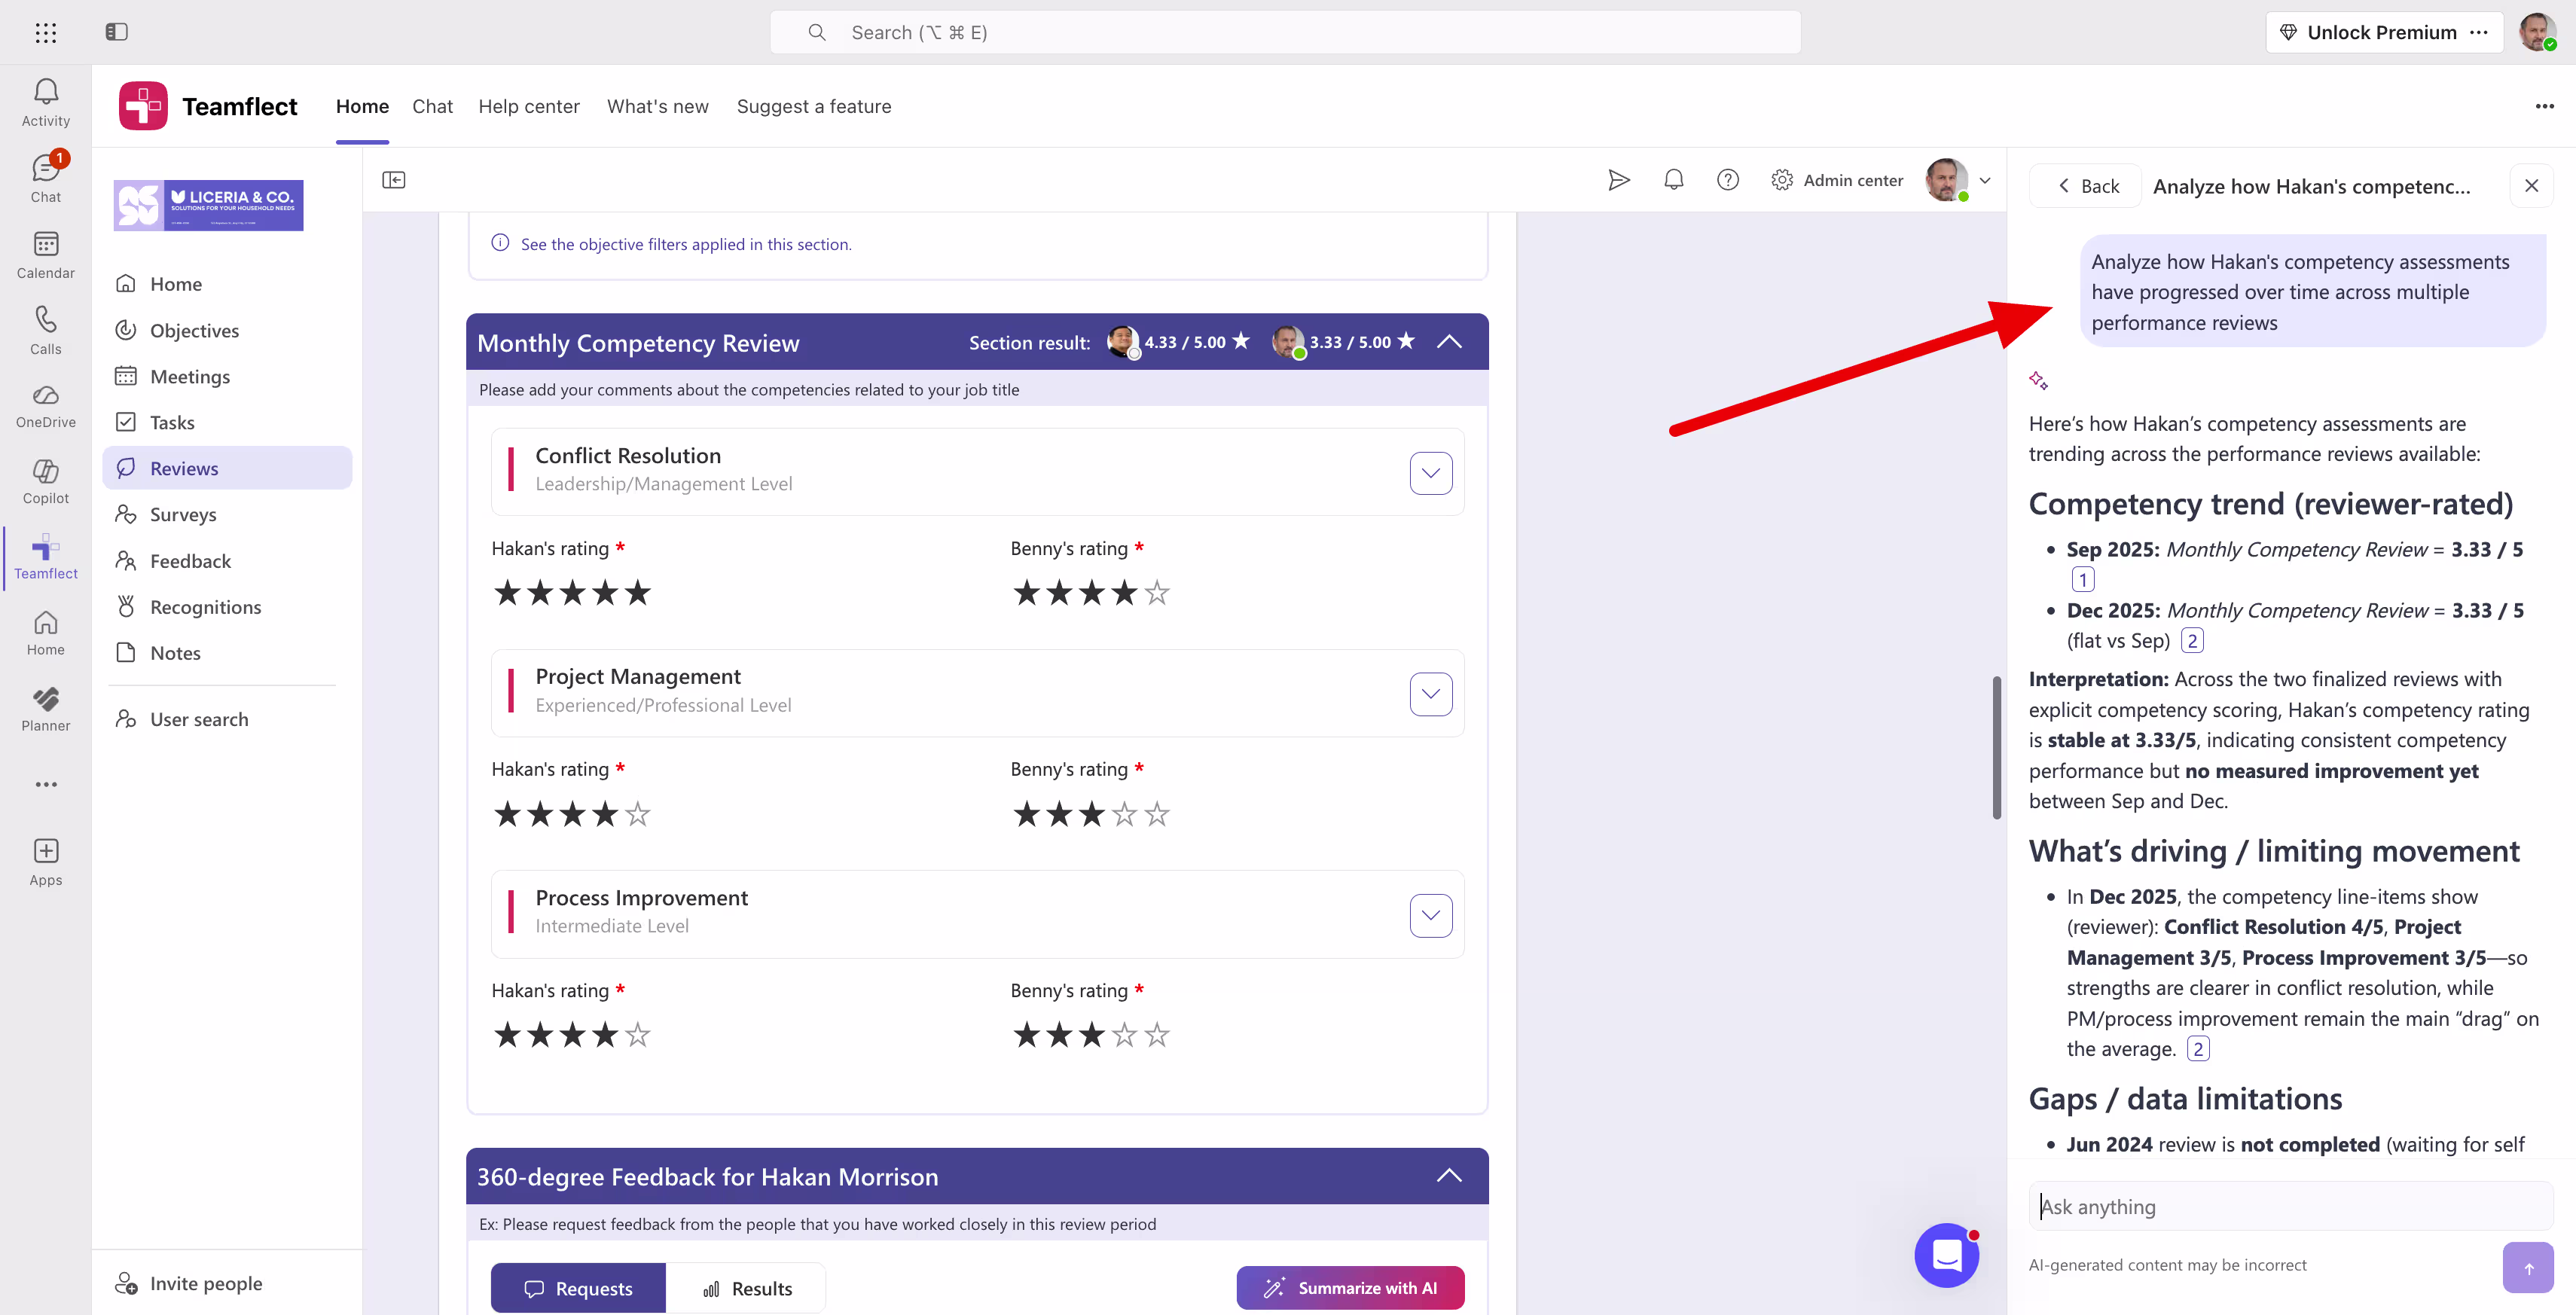Open Tasks in the sidebar

227,422
